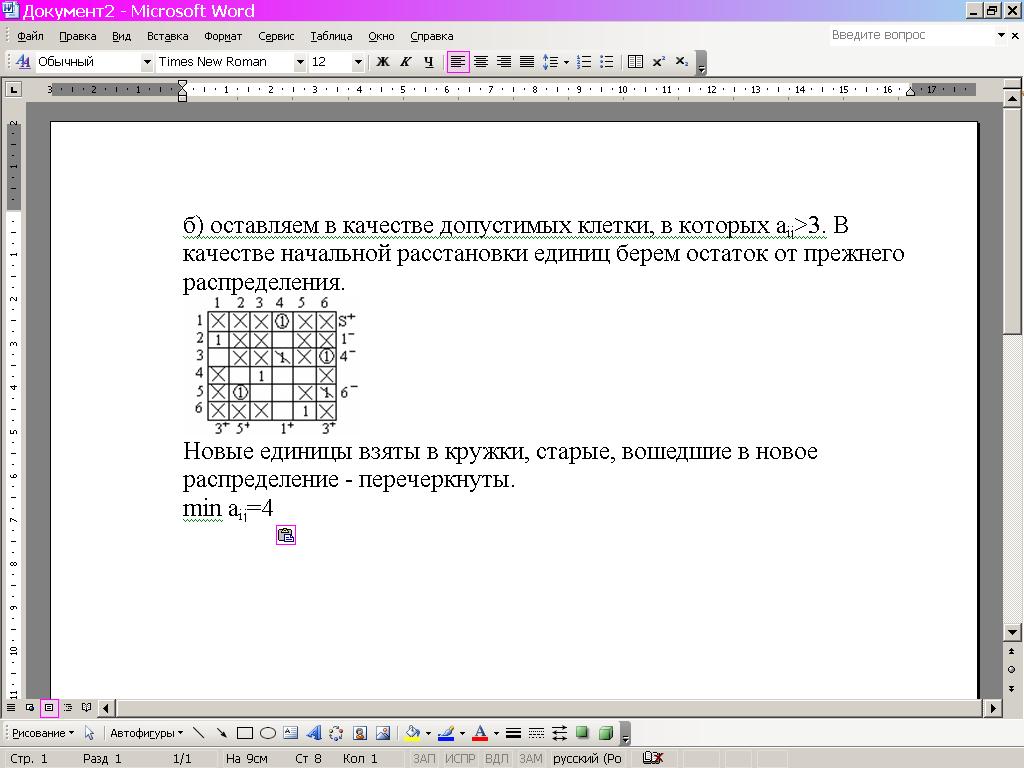Open the Вставка menu
Screen dimensions: 1024x768
167,36
